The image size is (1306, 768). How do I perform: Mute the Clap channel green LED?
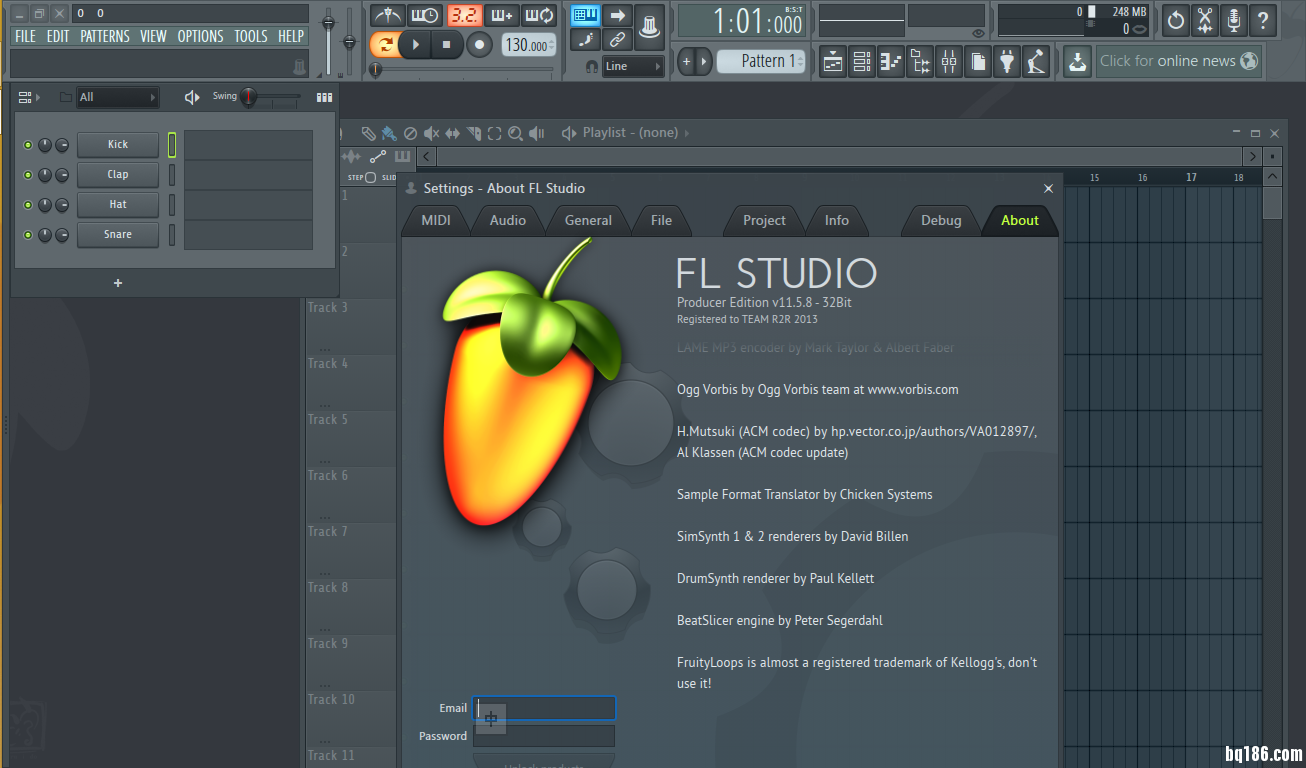tap(28, 175)
